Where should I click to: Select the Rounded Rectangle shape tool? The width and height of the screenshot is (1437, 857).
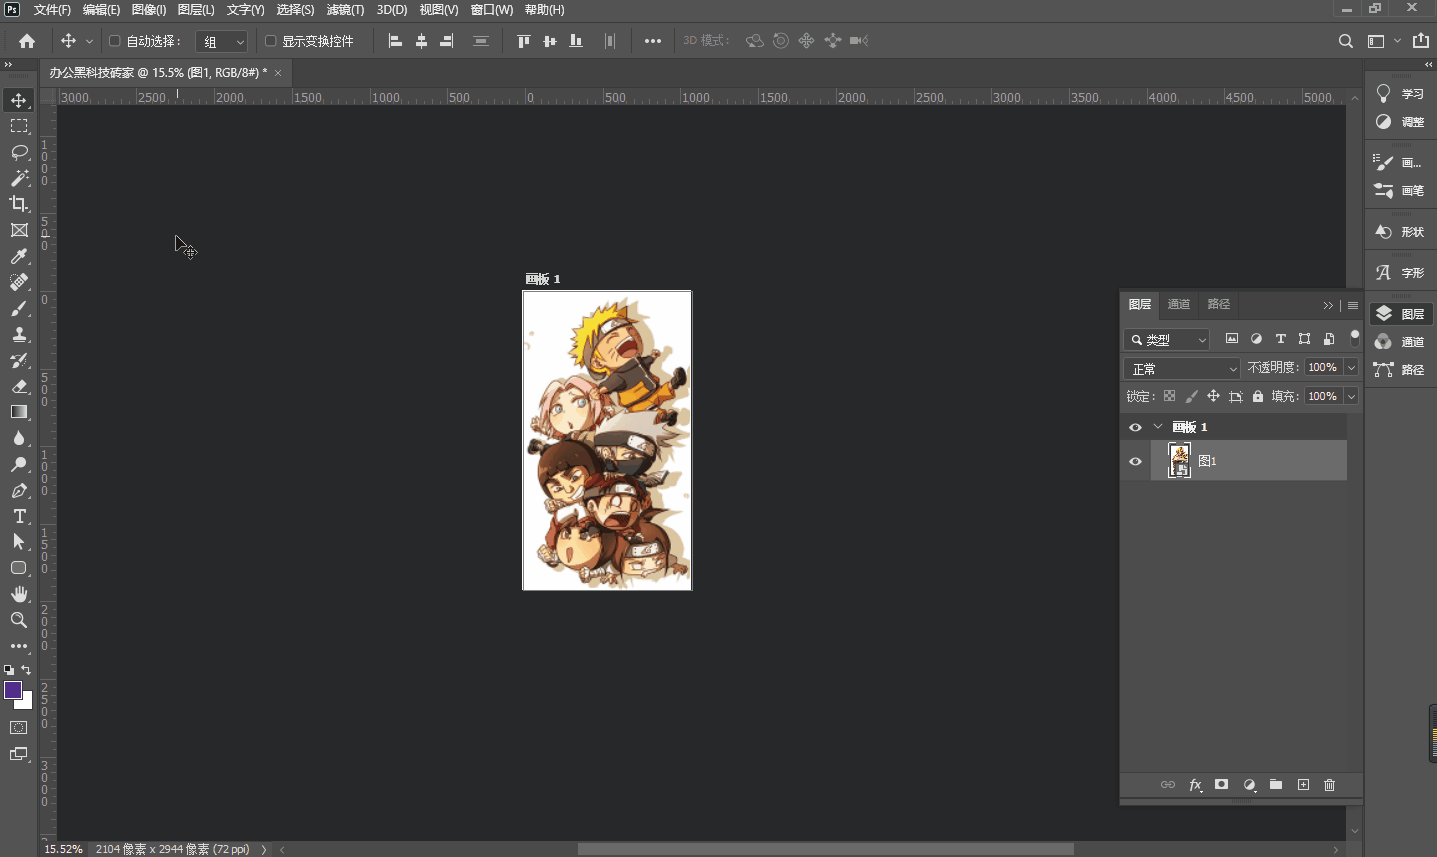point(19,568)
